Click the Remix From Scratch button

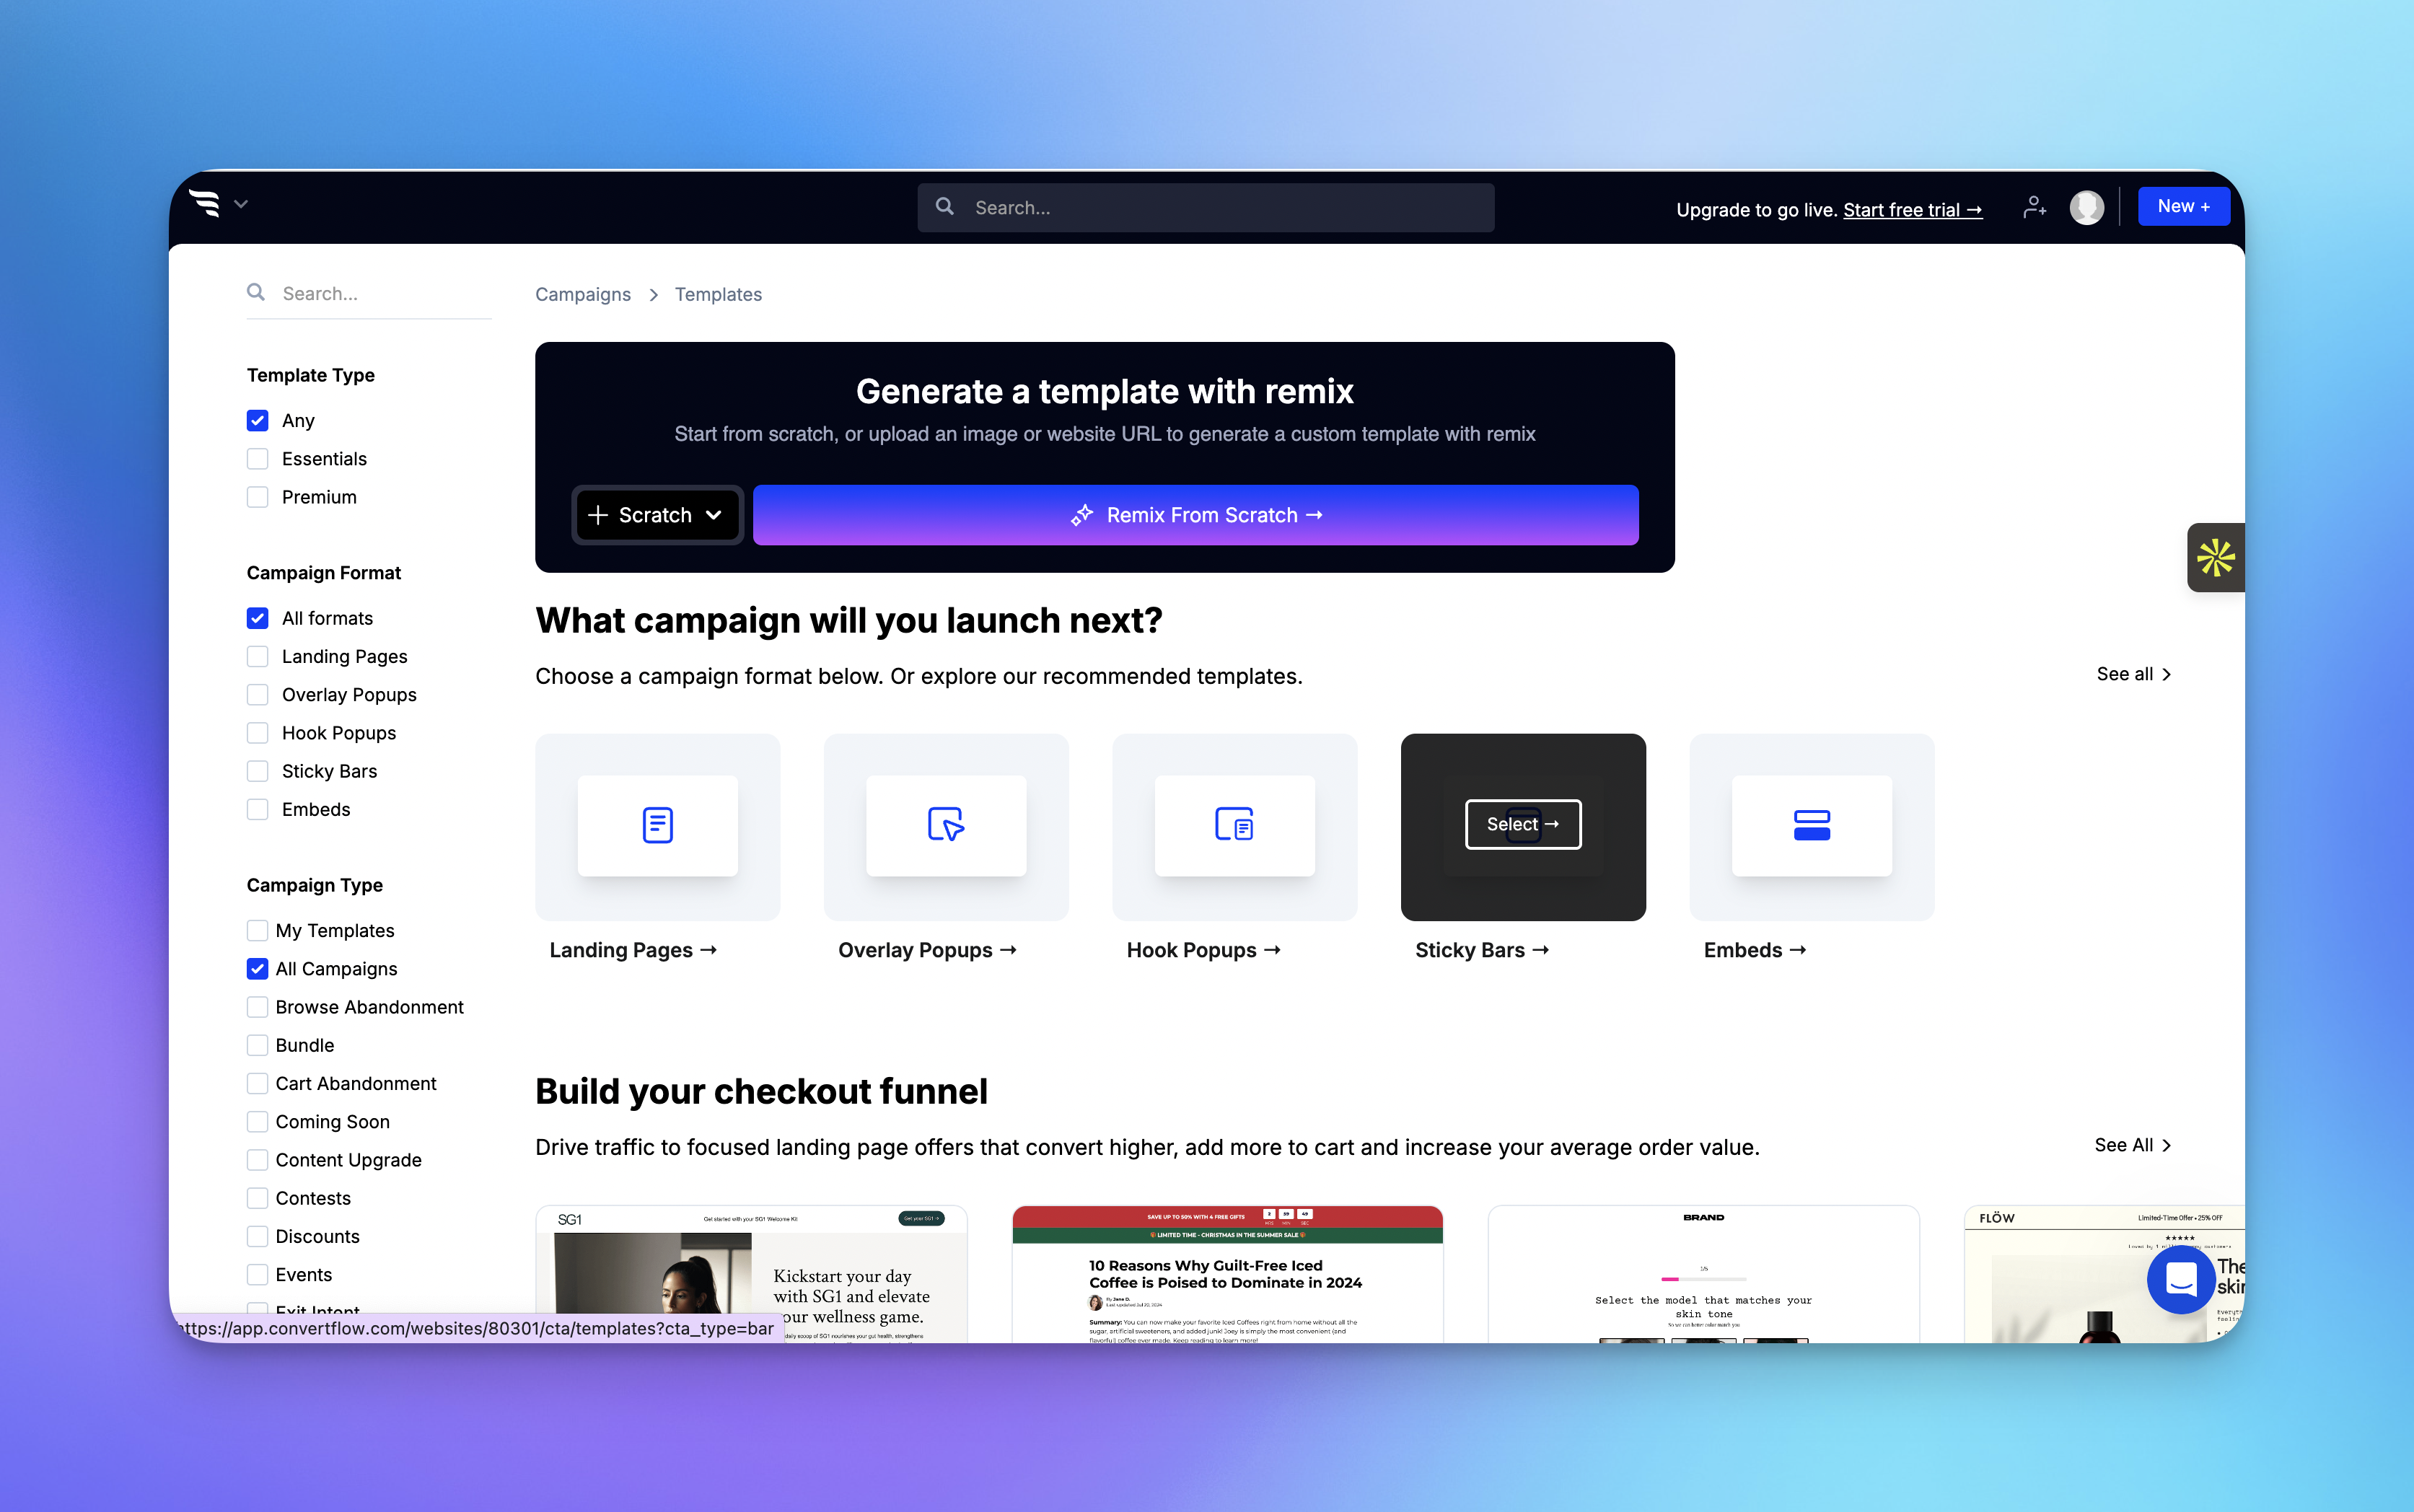pyautogui.click(x=1194, y=514)
